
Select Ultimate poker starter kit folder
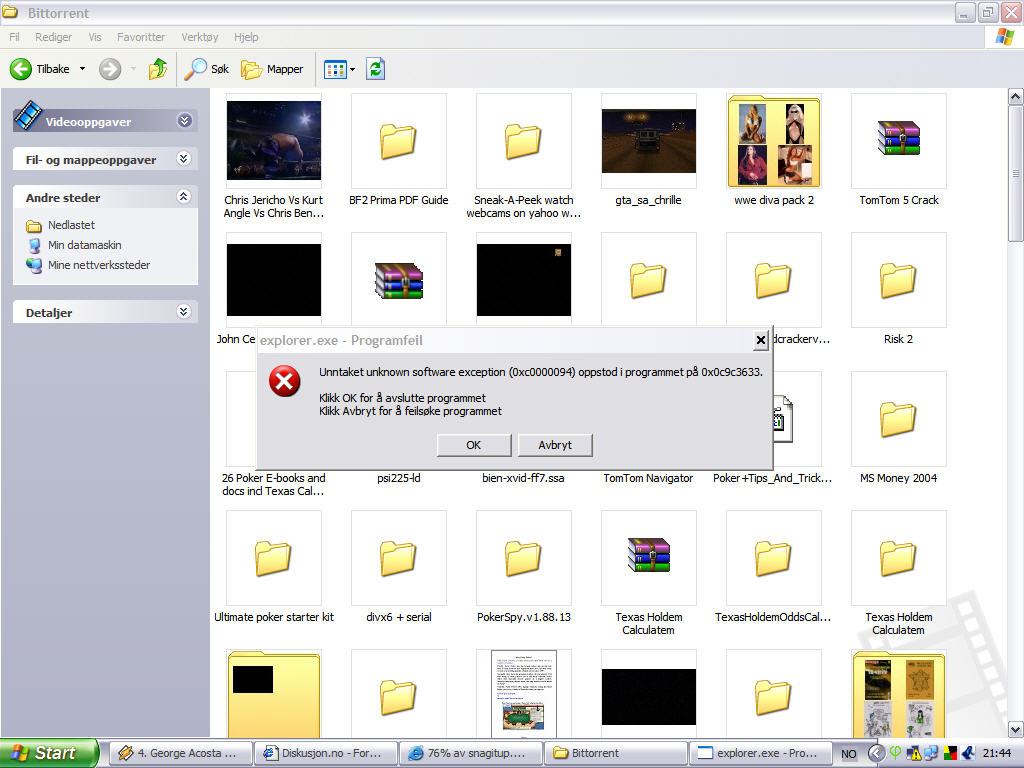point(274,558)
